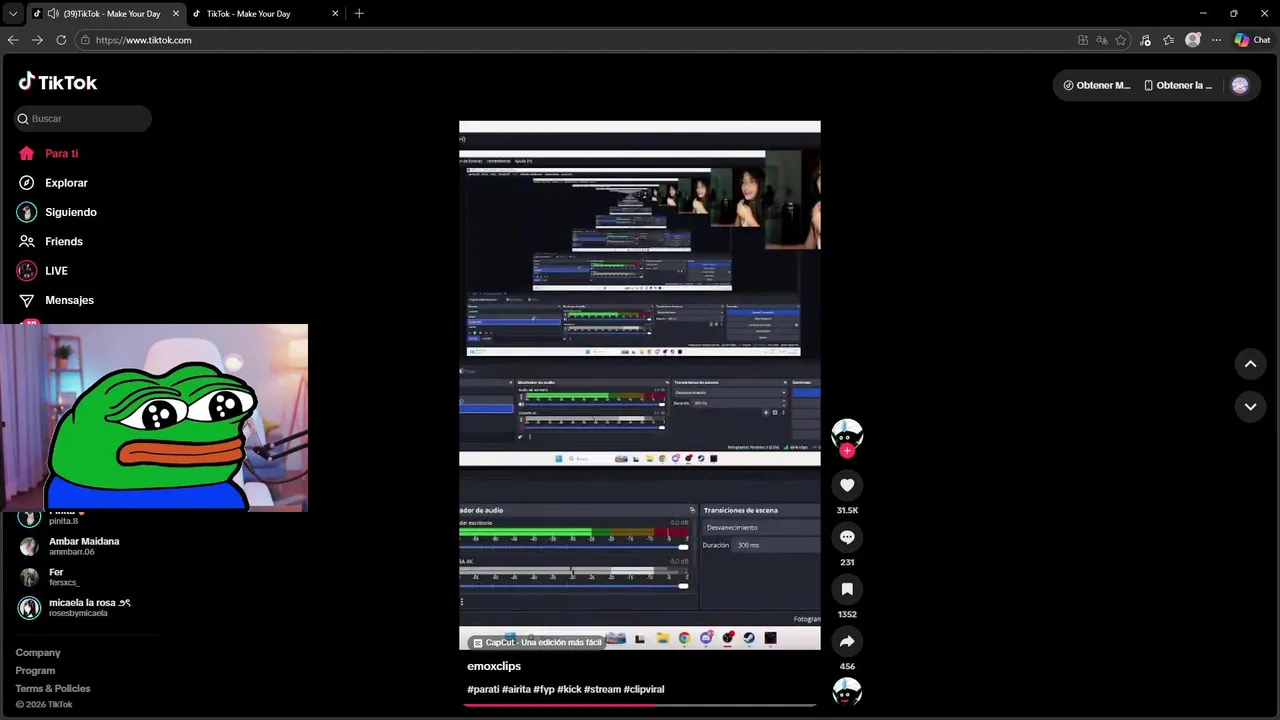Open the TikTok profile avatar menu
Image resolution: width=1280 pixels, height=720 pixels.
(x=1240, y=85)
